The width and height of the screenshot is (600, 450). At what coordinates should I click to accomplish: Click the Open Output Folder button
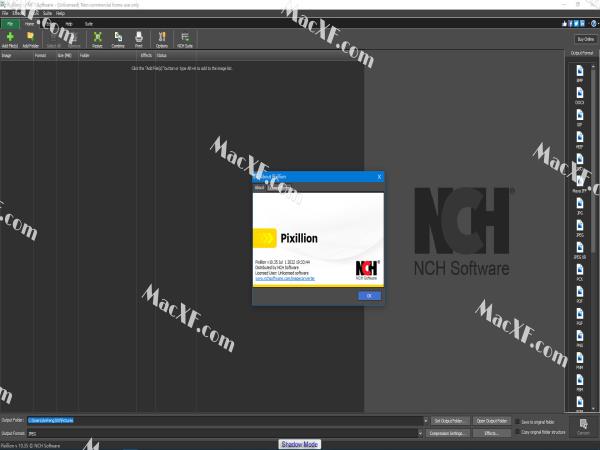(492, 421)
